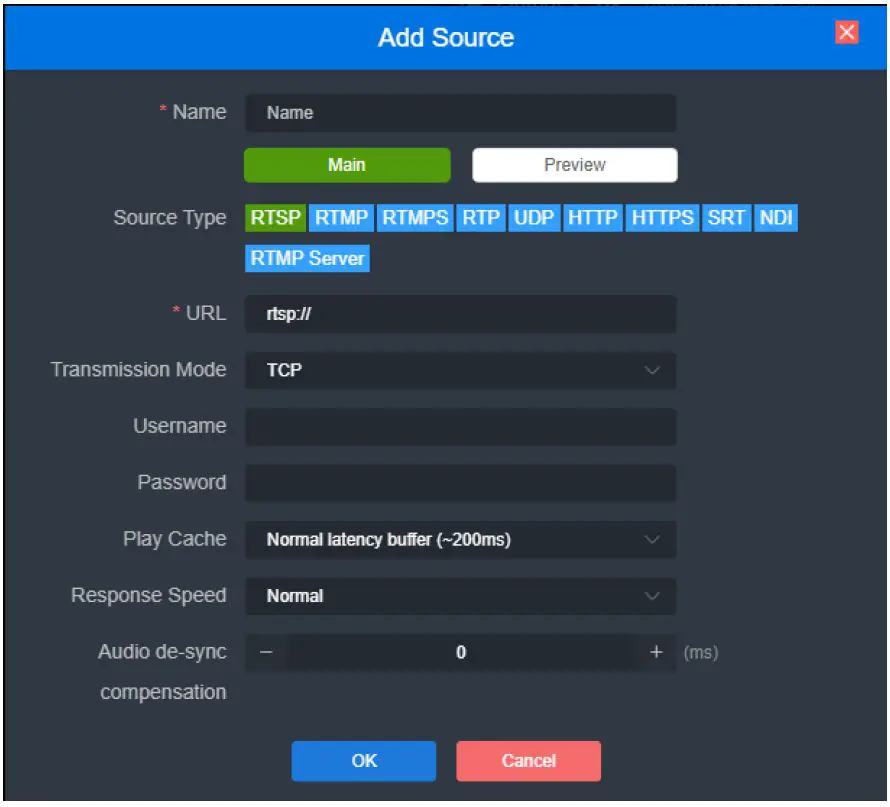Open the Play Cache dropdown
The image size is (890, 807).
tap(460, 539)
